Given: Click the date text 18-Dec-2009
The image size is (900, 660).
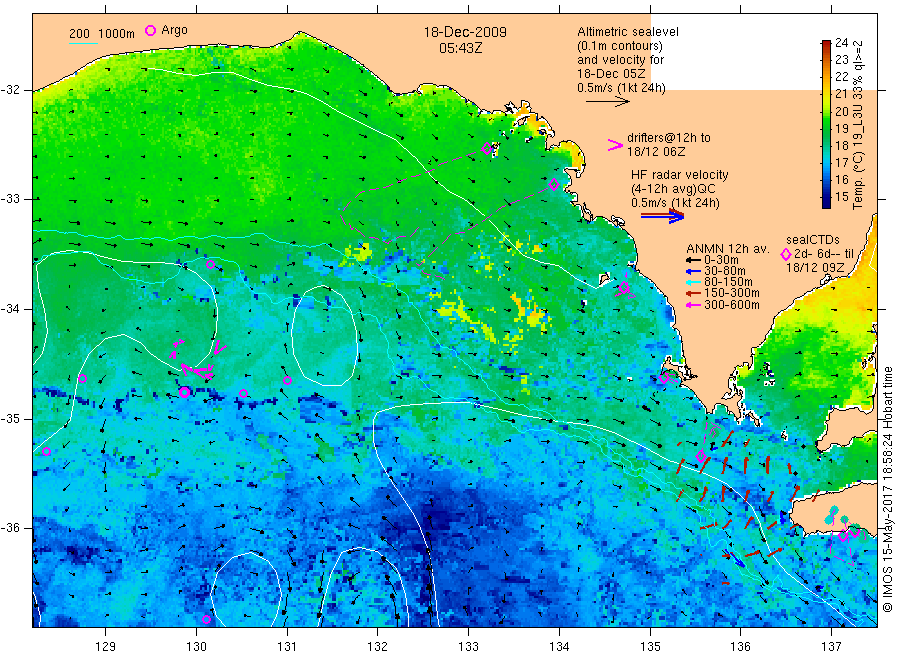Looking at the screenshot, I should tap(465, 33).
